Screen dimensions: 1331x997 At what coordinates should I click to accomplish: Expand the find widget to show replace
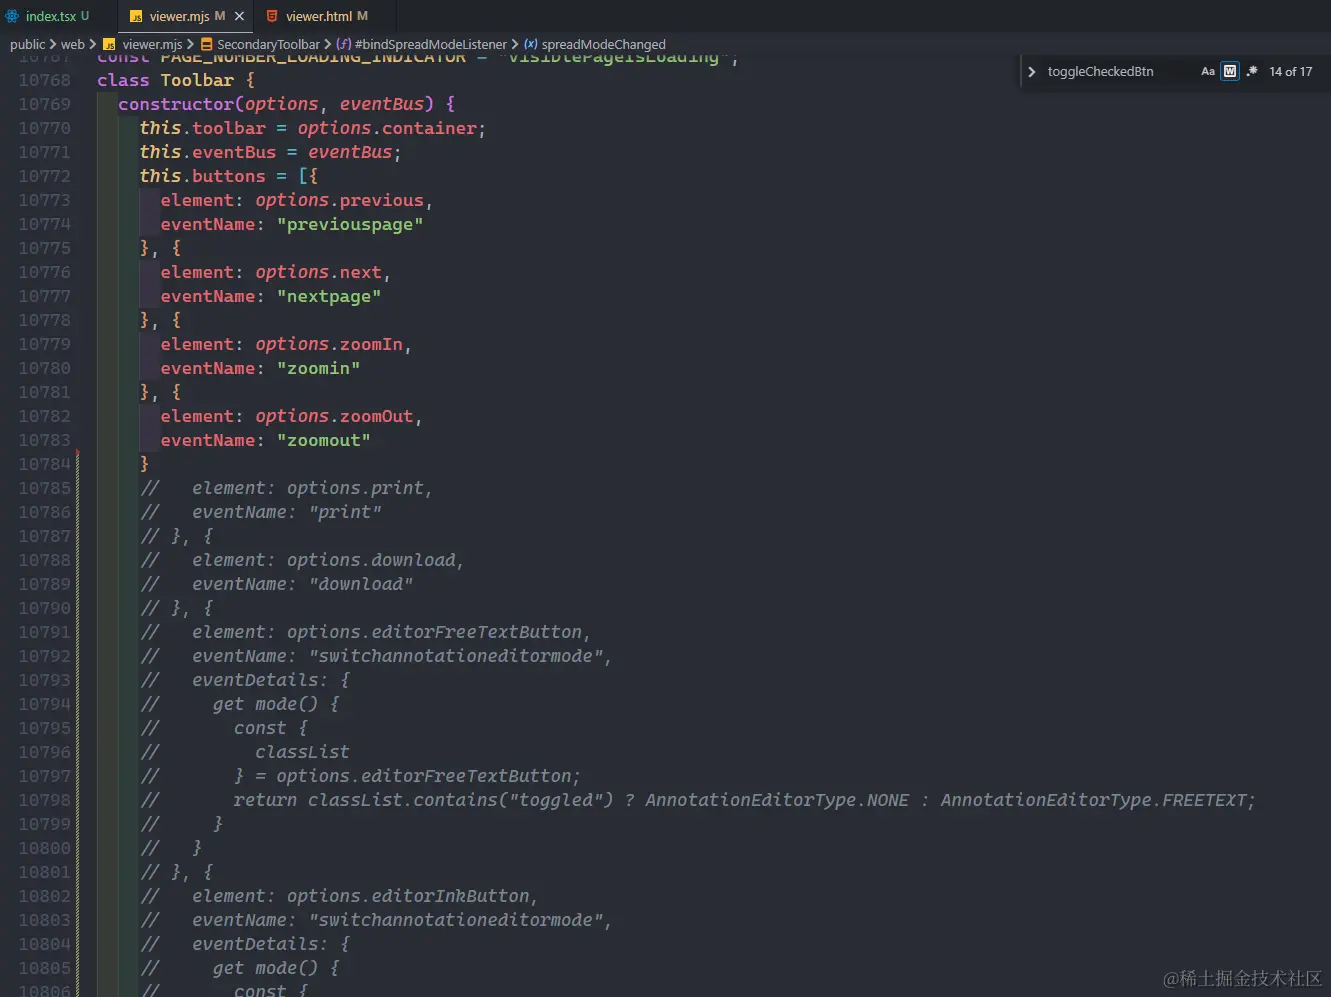point(1031,72)
